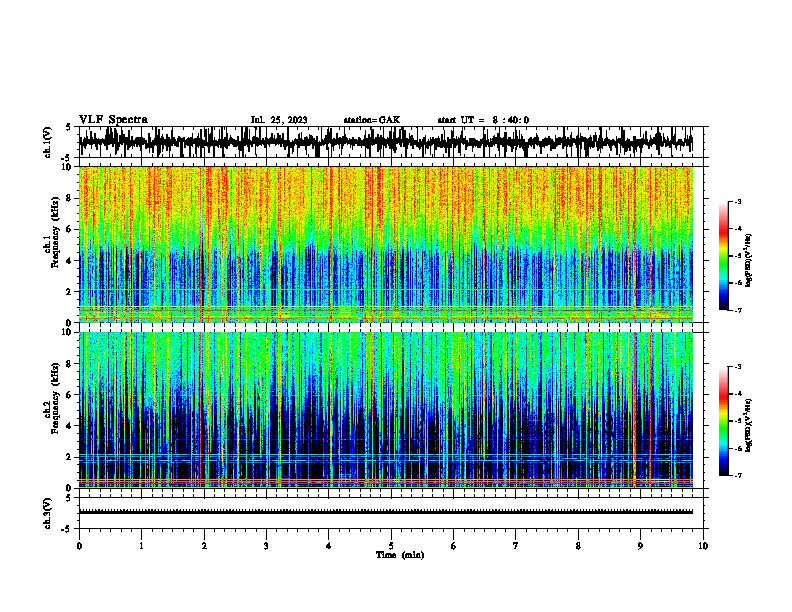
Task: Click the "VLF Spectra" plot title
Action: point(113,120)
